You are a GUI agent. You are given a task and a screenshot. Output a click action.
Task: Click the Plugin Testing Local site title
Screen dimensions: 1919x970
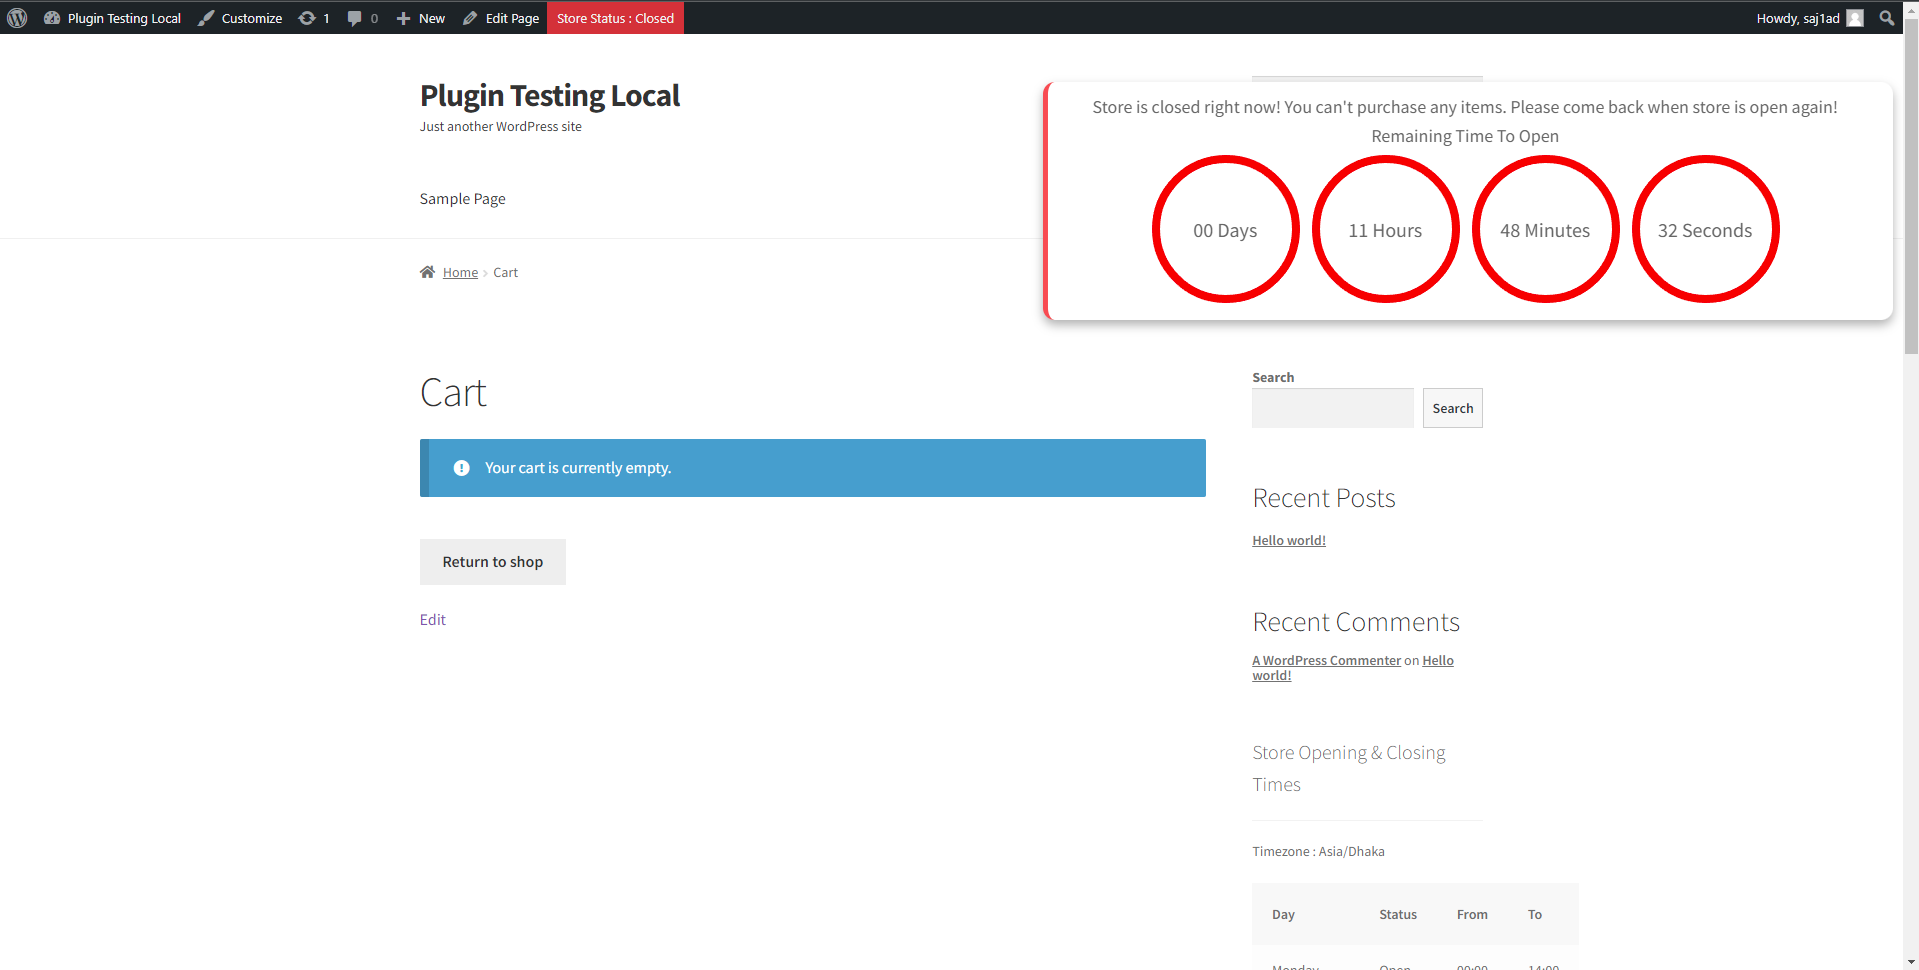pos(550,96)
